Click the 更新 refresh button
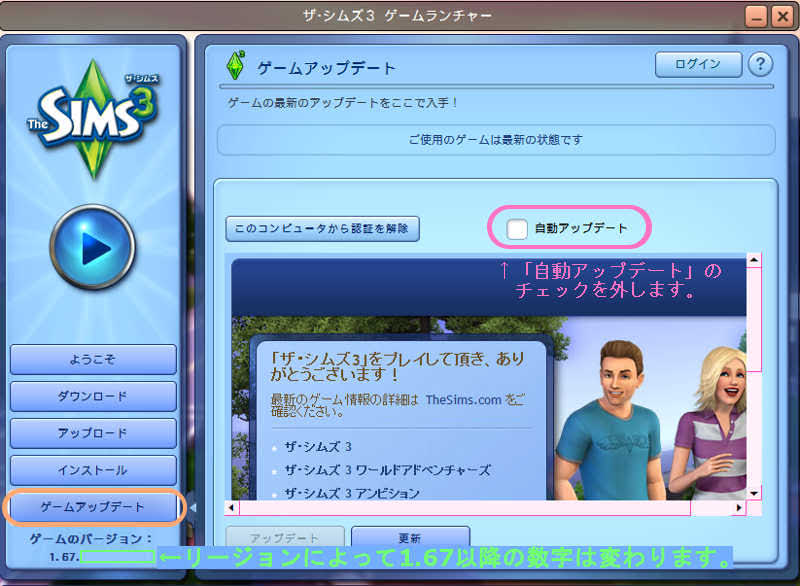This screenshot has width=800, height=586. [x=410, y=538]
